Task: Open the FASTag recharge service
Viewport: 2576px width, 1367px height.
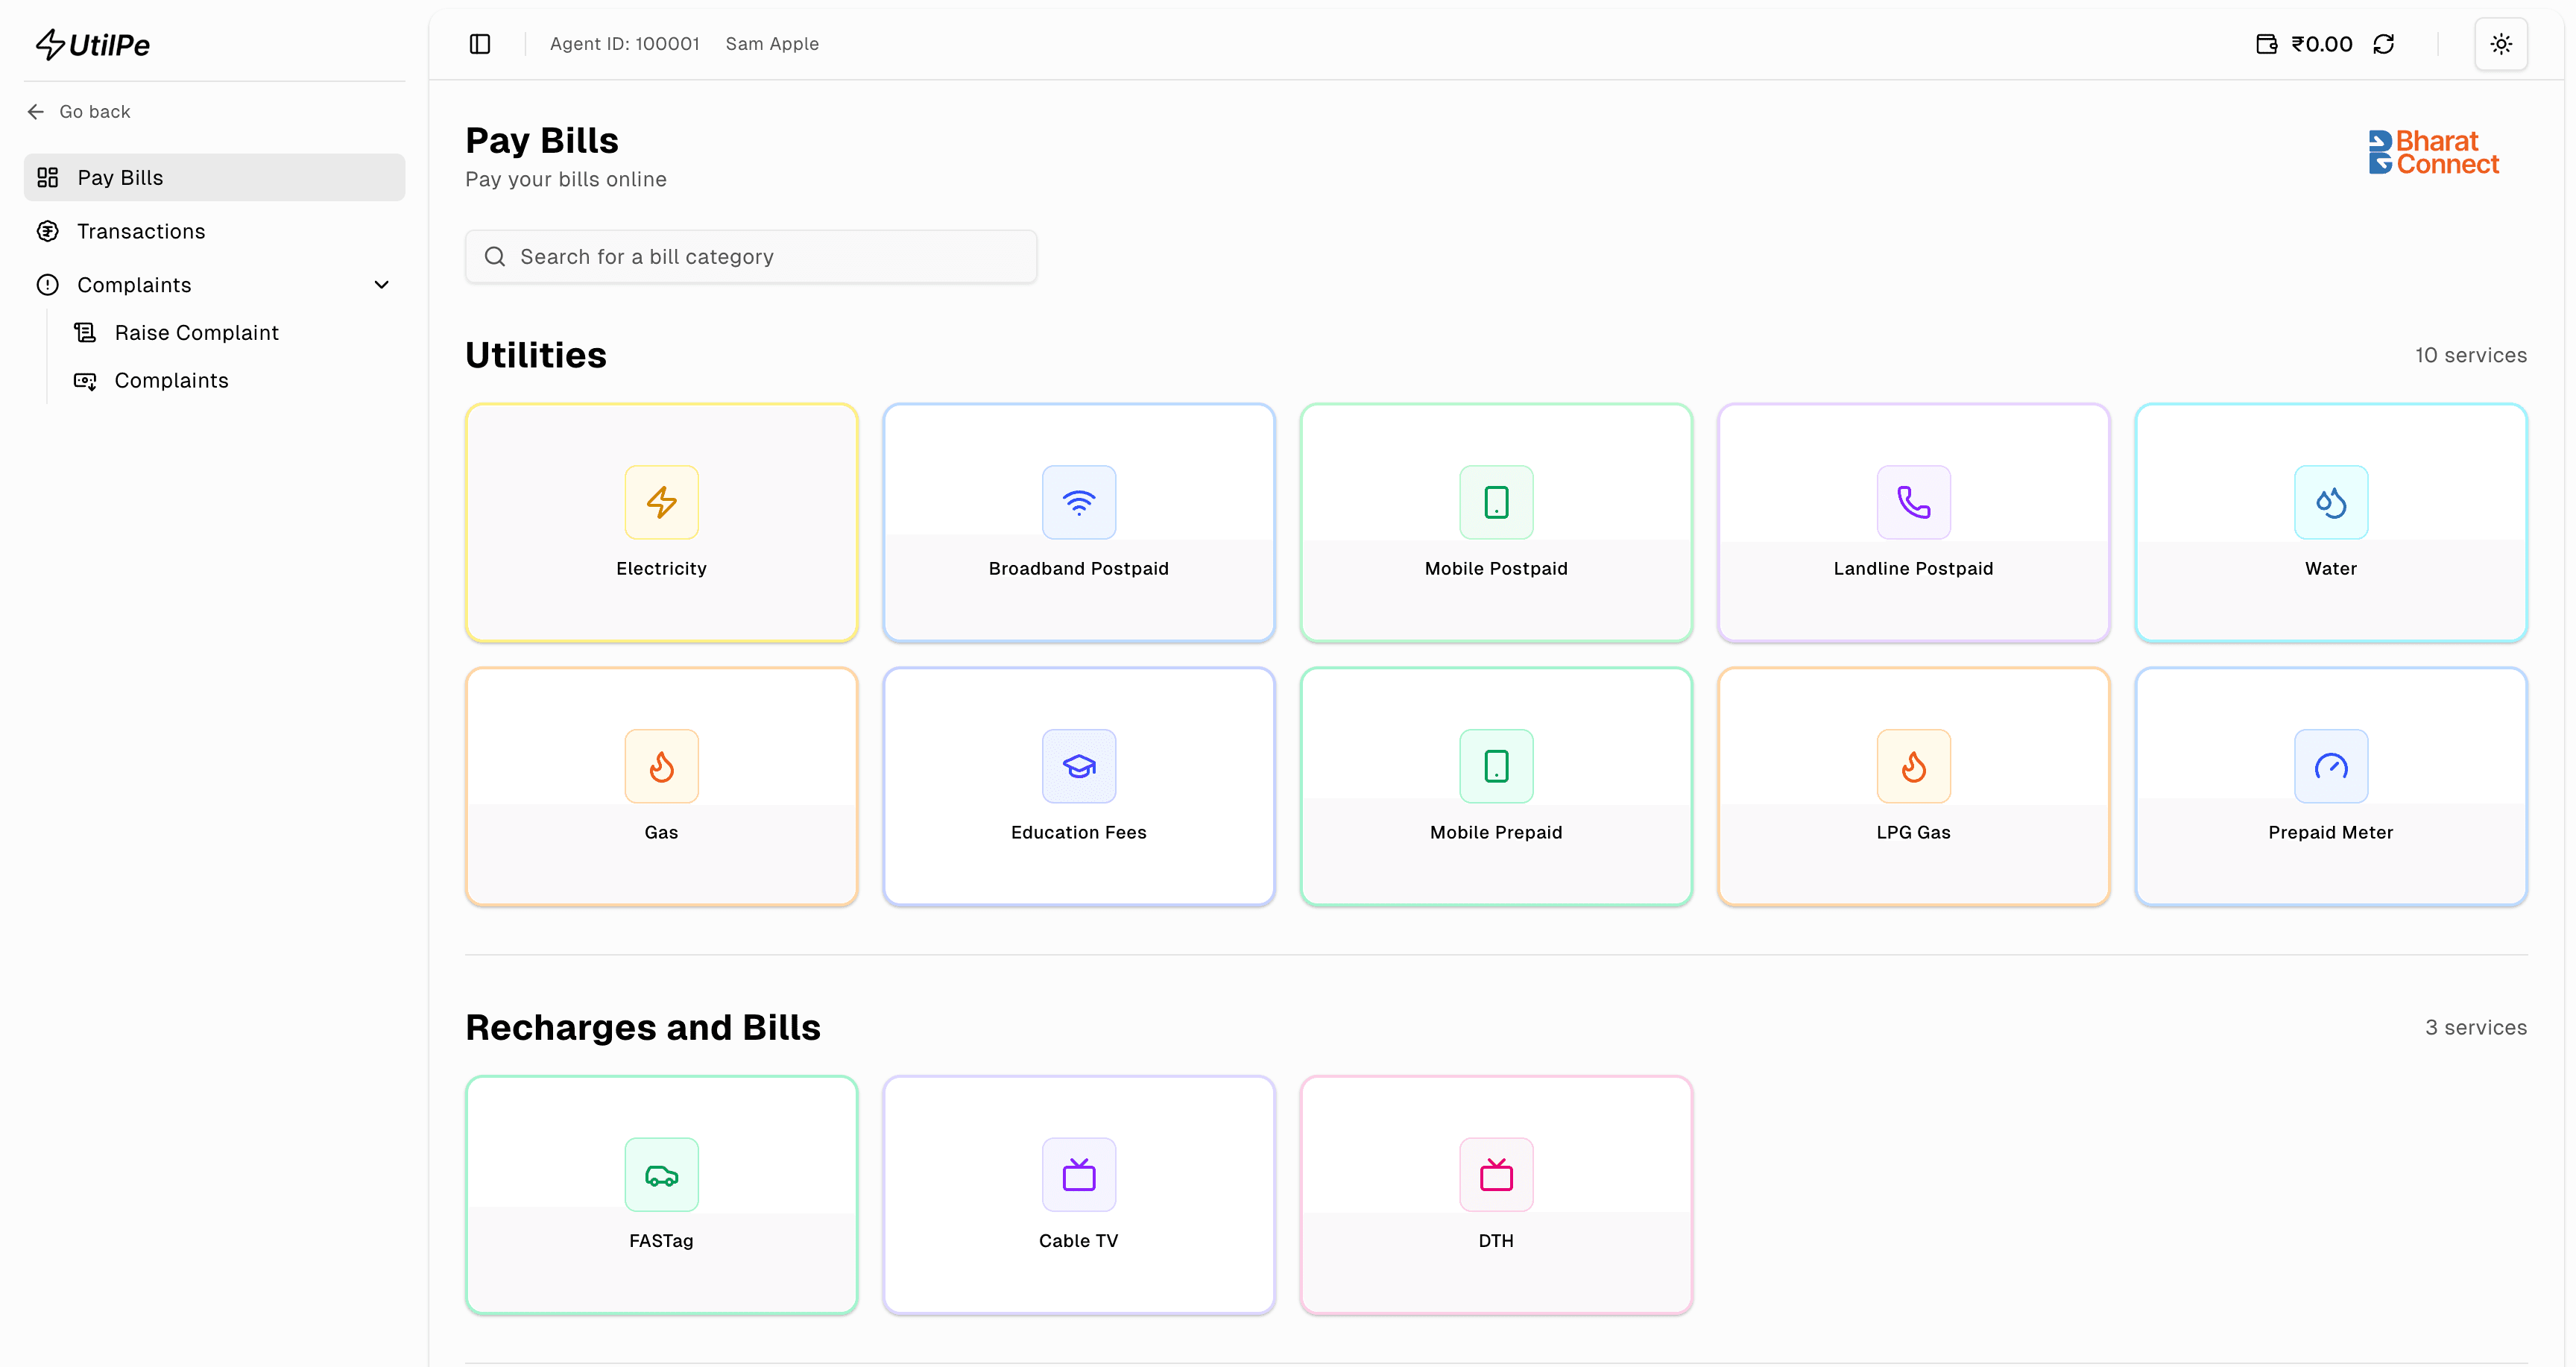Action: 661,1195
